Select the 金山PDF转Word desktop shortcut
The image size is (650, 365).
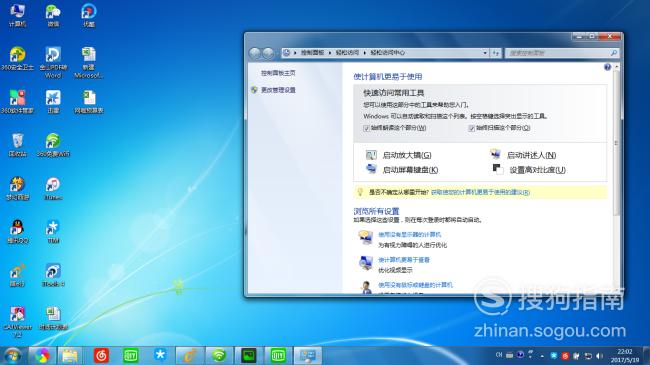[53, 63]
